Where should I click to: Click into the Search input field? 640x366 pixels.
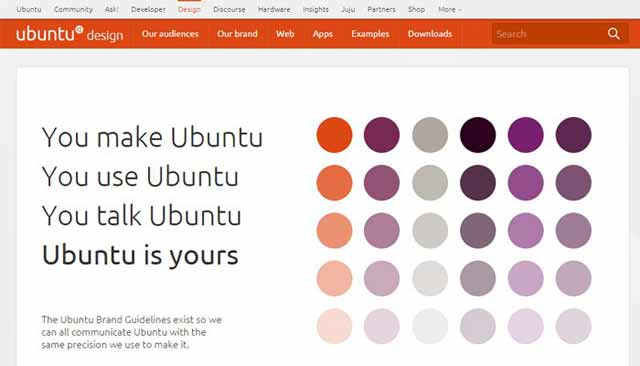(x=548, y=34)
